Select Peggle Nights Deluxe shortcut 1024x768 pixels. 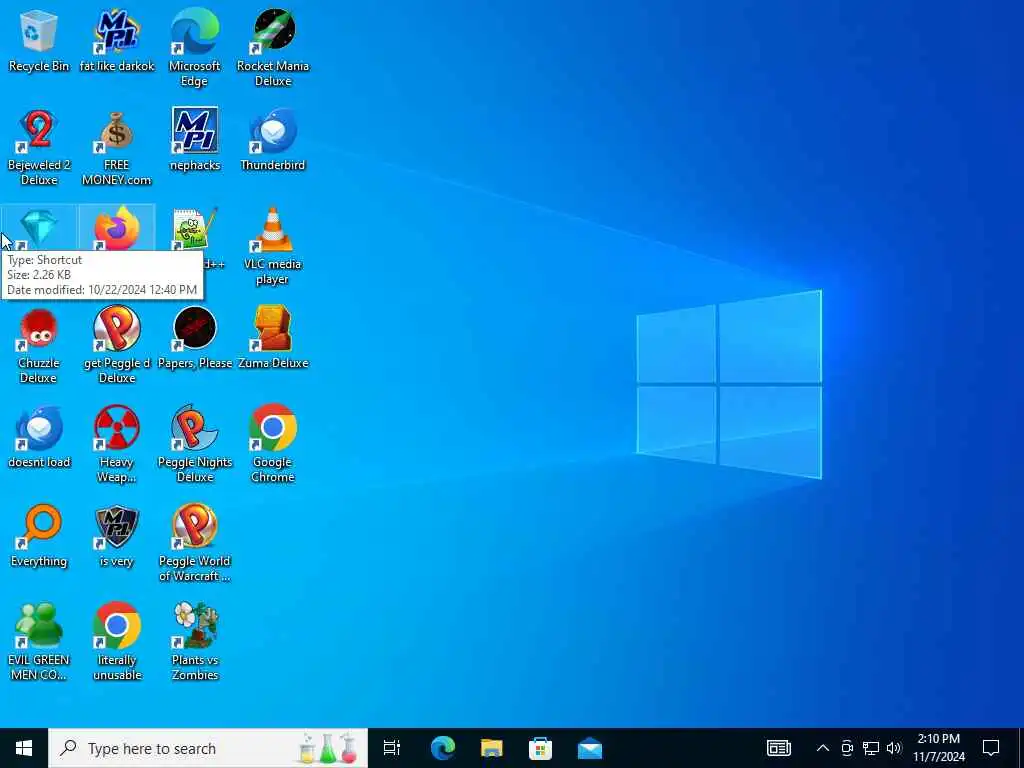(x=195, y=444)
